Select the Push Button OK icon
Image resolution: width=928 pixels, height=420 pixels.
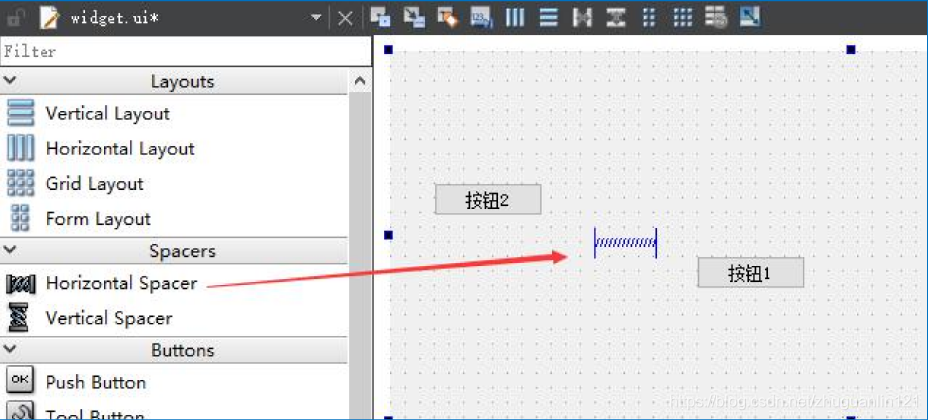point(20,380)
